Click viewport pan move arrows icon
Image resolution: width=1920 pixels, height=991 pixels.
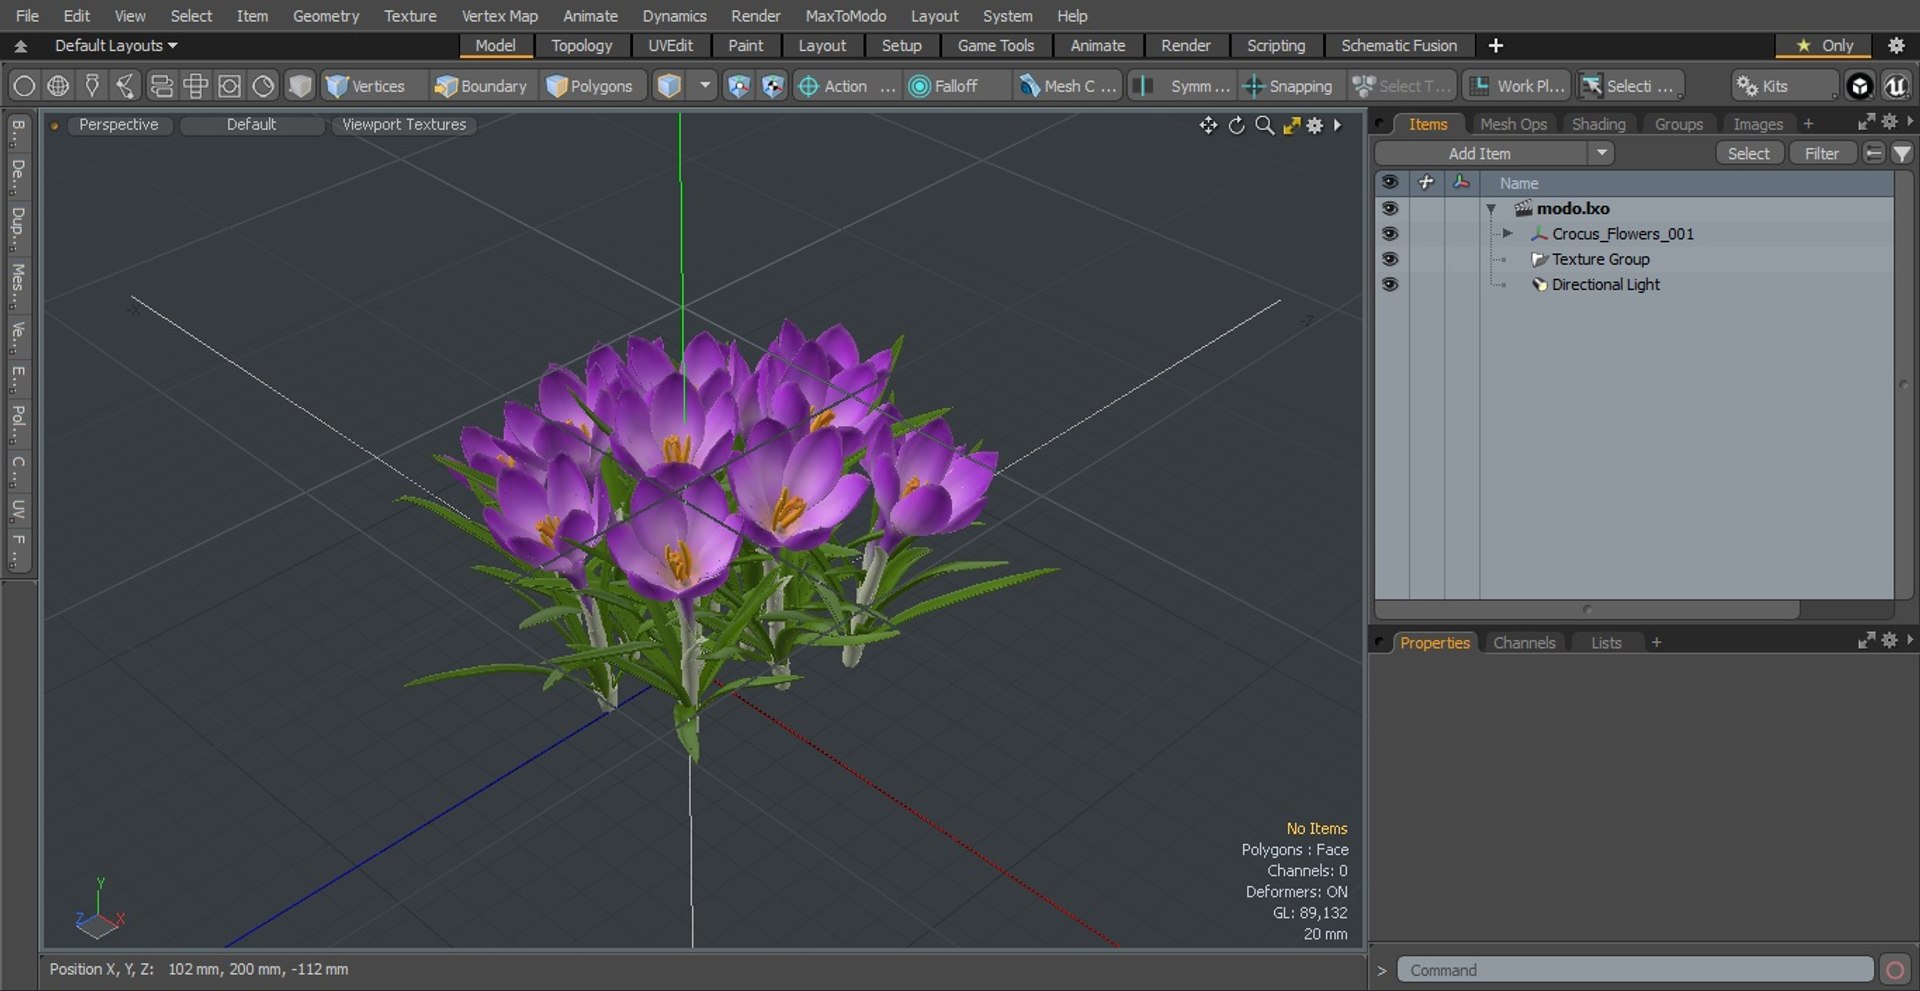[1208, 125]
